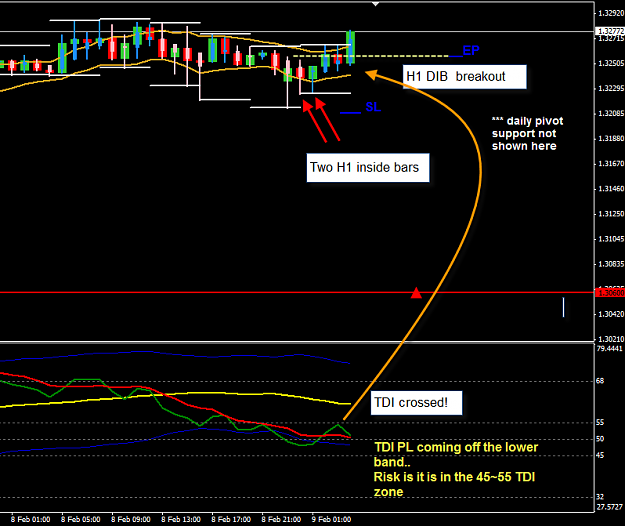Click the 79.4441 indicator scale value

(x=609, y=349)
